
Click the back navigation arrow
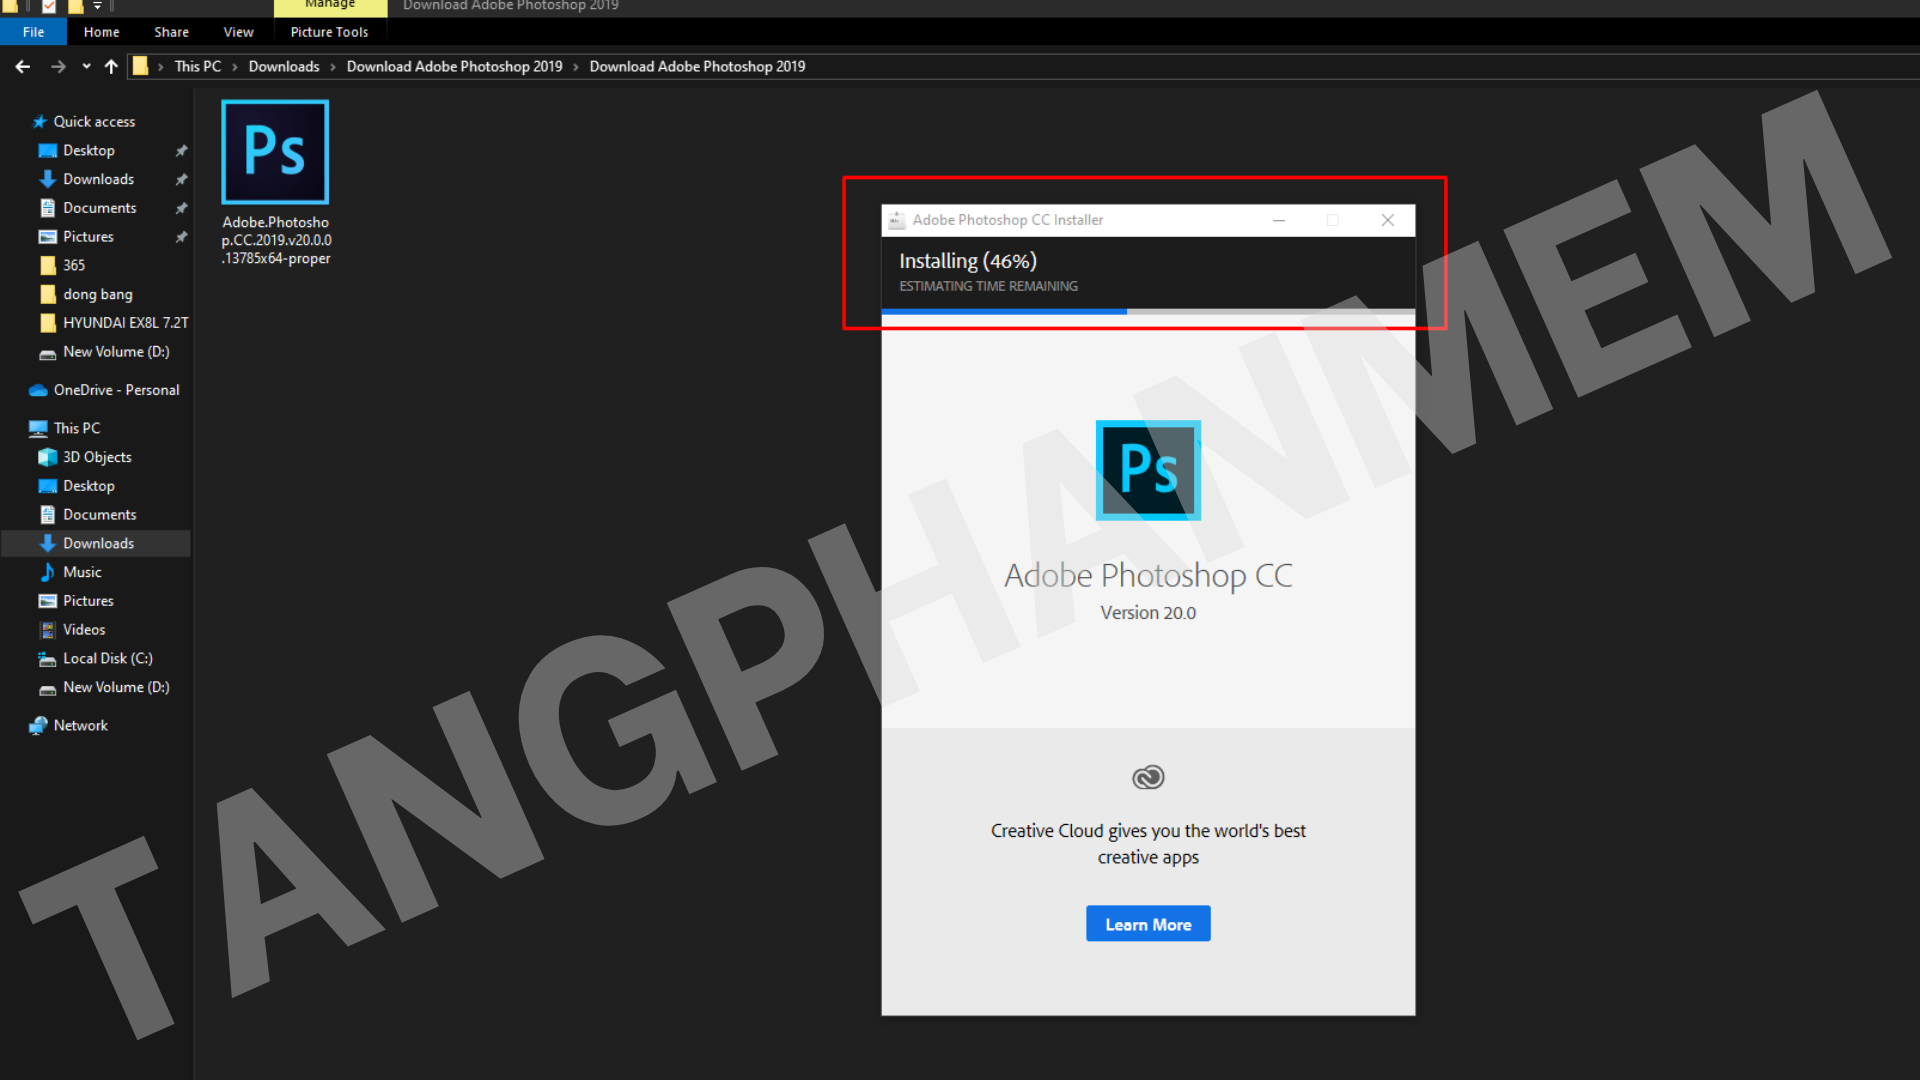coord(23,67)
